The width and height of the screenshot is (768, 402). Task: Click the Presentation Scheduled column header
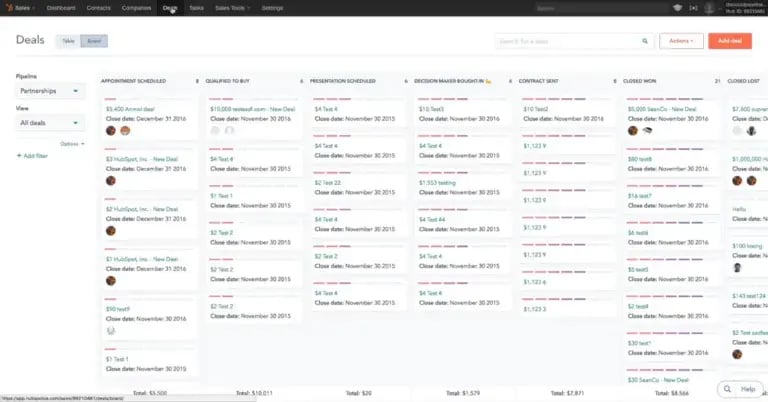point(343,81)
